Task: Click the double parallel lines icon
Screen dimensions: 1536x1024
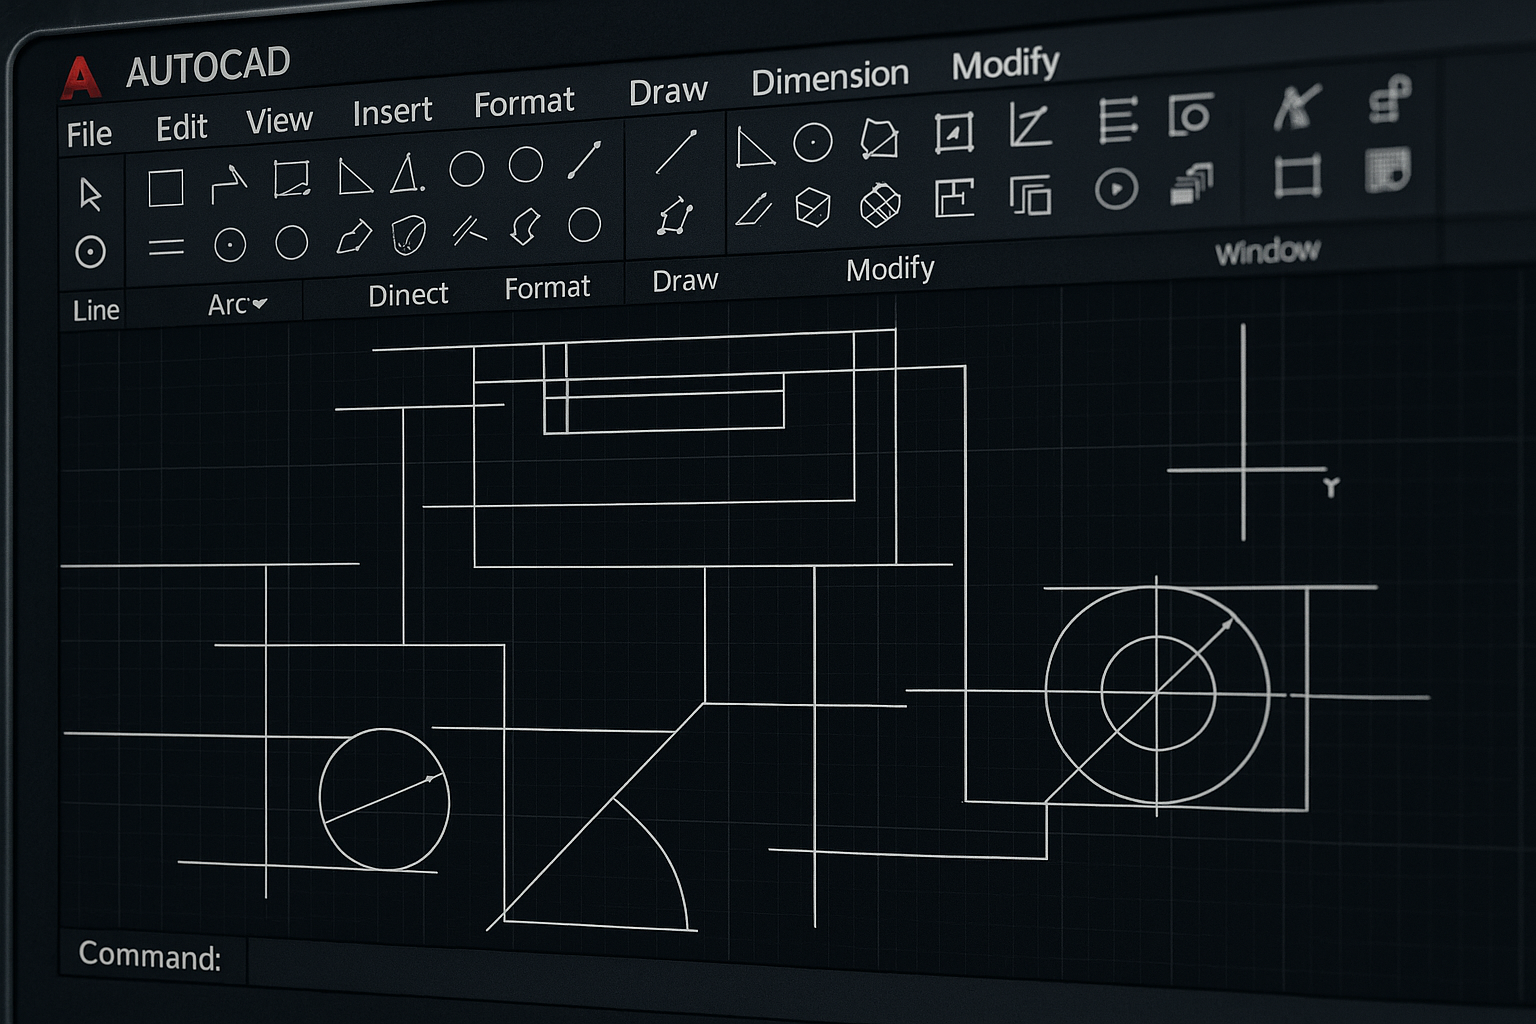Action: coord(166,246)
